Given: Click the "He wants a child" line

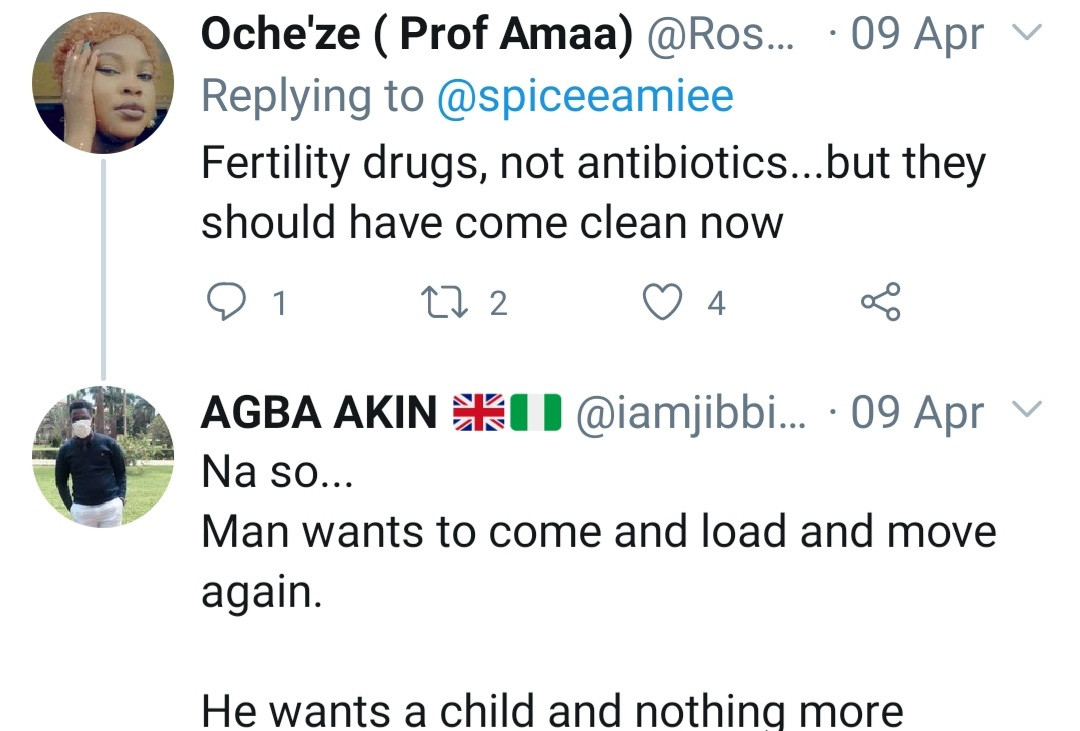Looking at the screenshot, I should point(552,710).
